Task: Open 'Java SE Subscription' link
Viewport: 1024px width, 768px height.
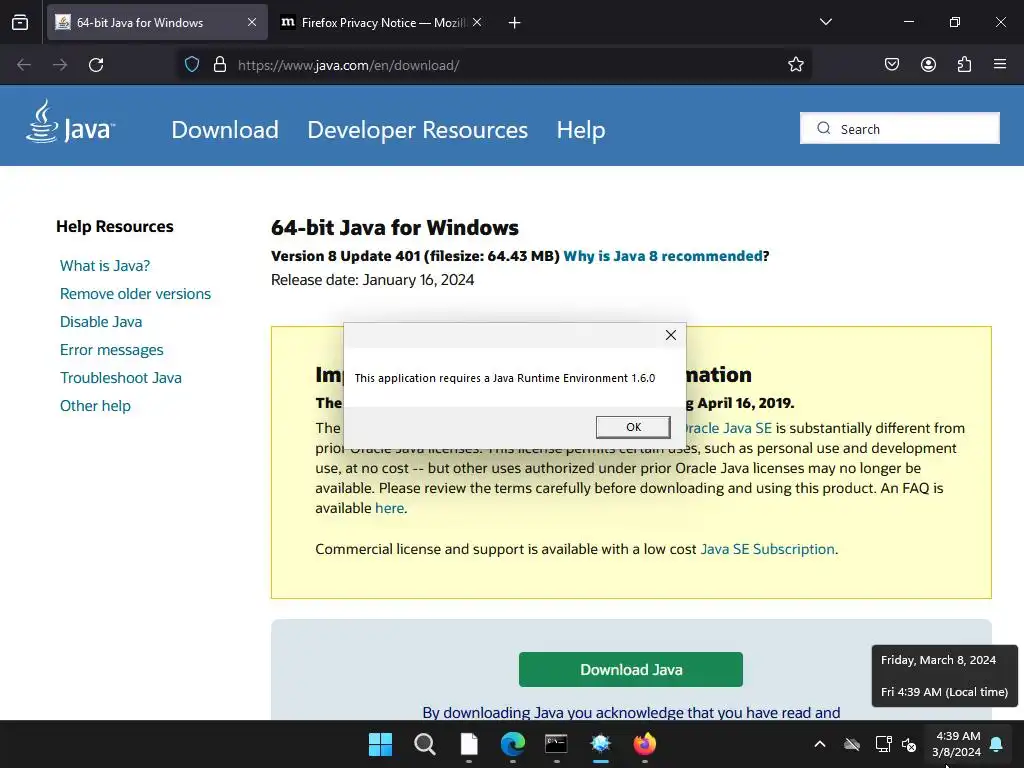Action: pos(767,549)
